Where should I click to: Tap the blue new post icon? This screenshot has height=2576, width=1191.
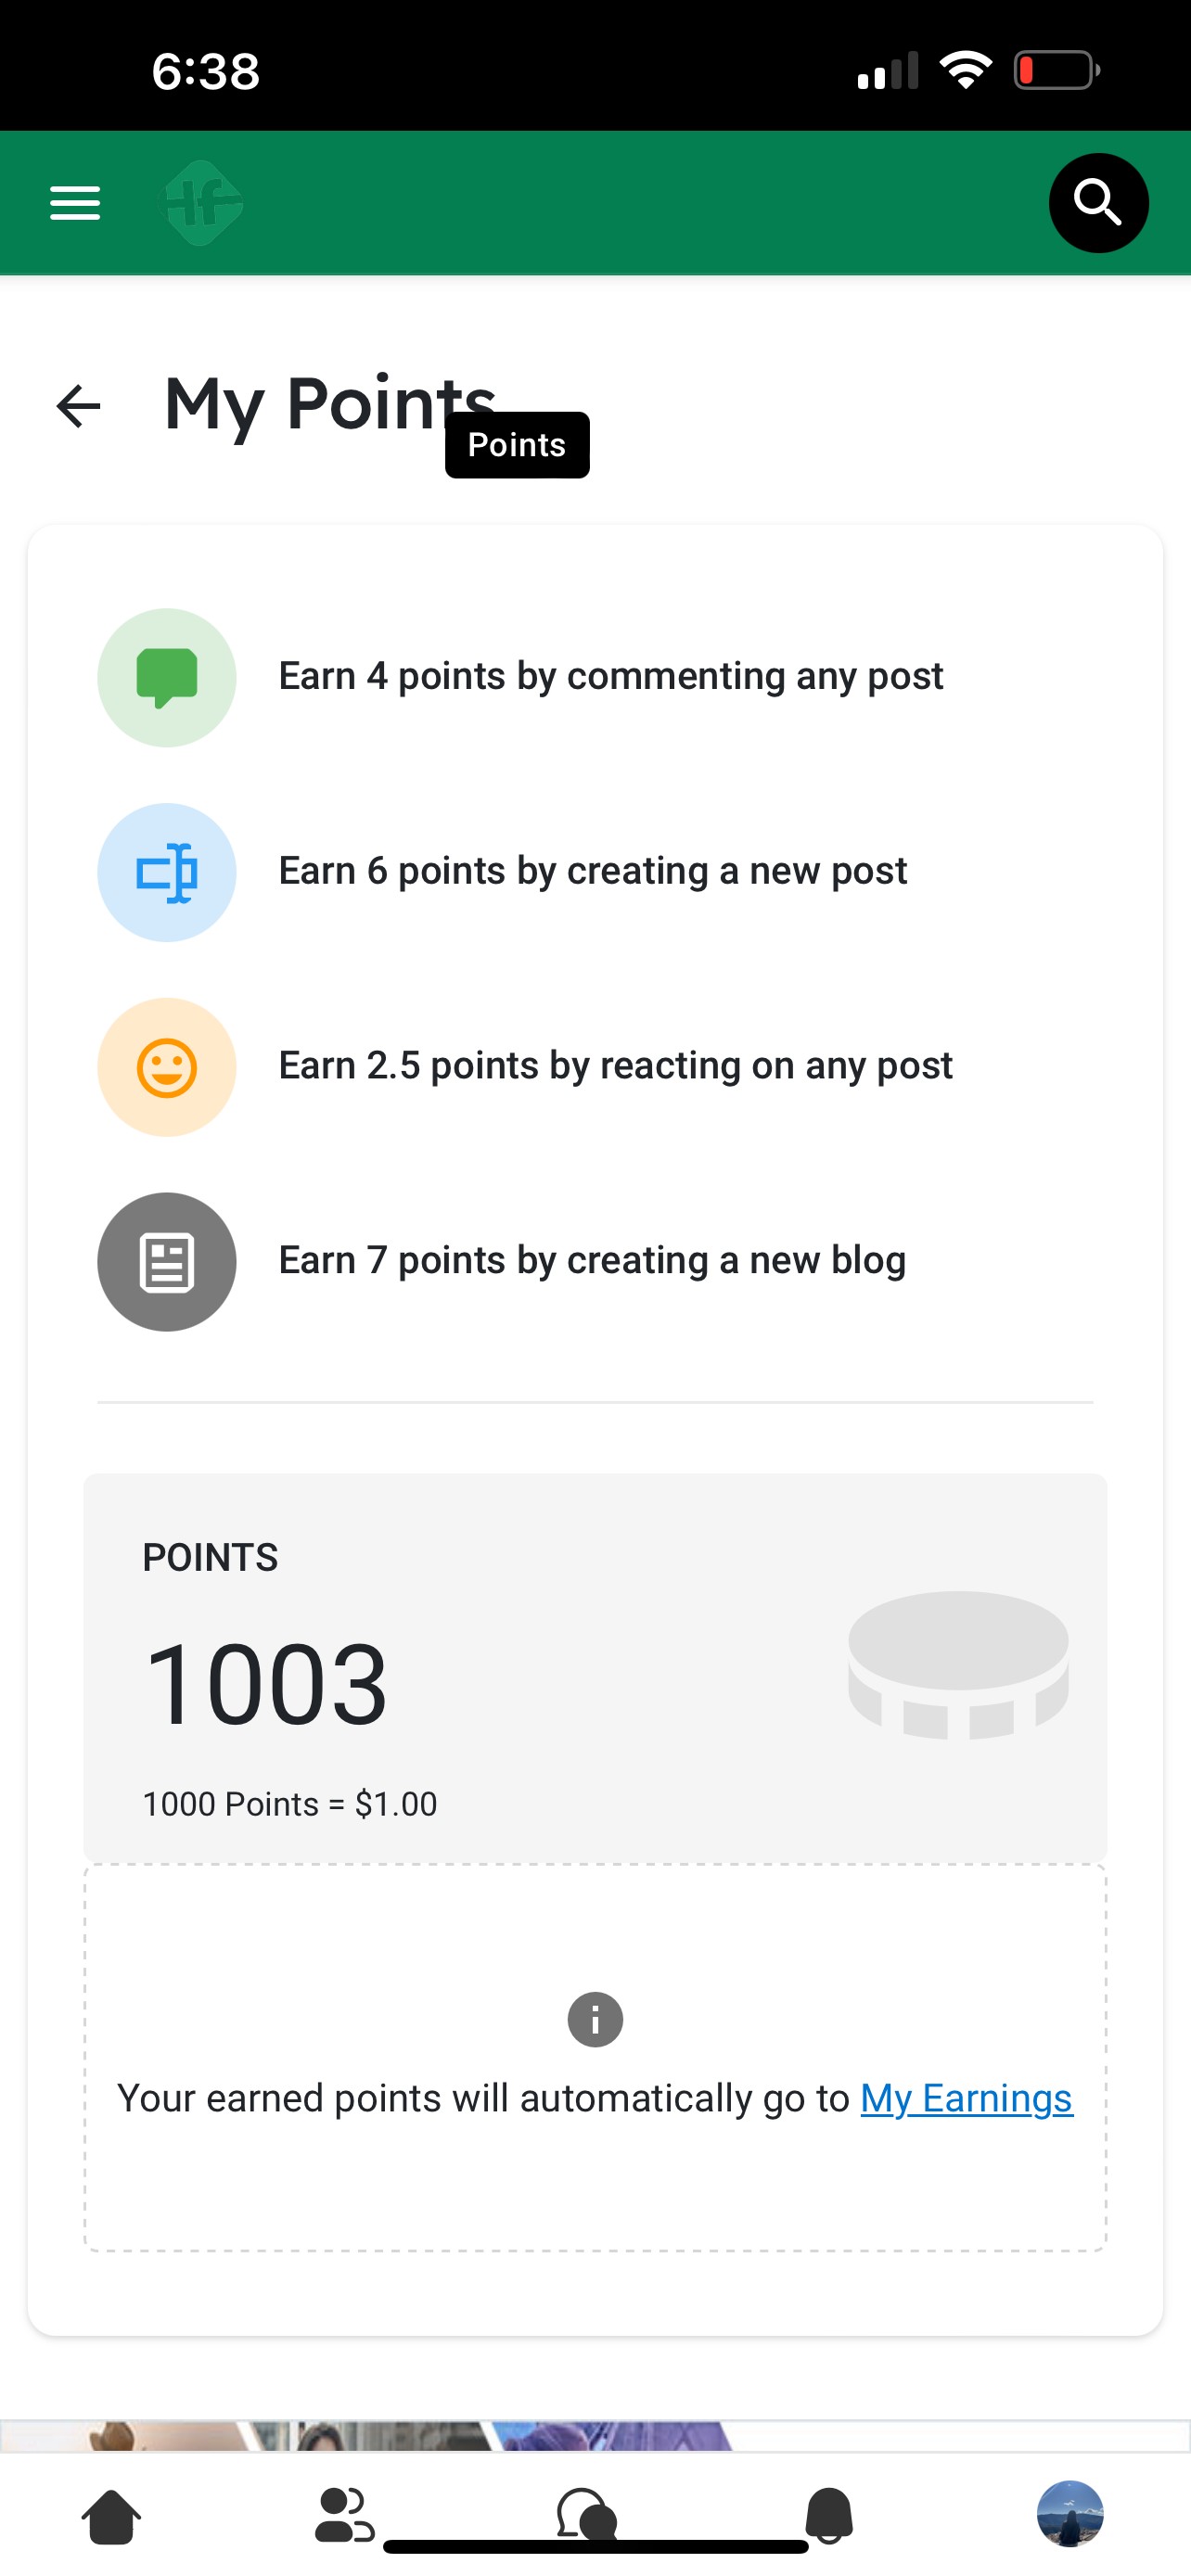[167, 872]
